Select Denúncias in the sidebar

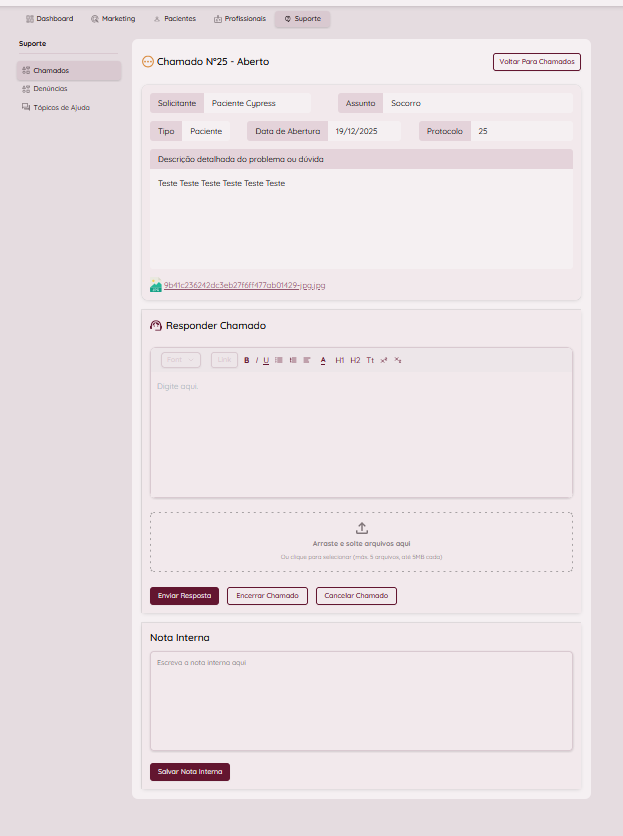(50, 88)
